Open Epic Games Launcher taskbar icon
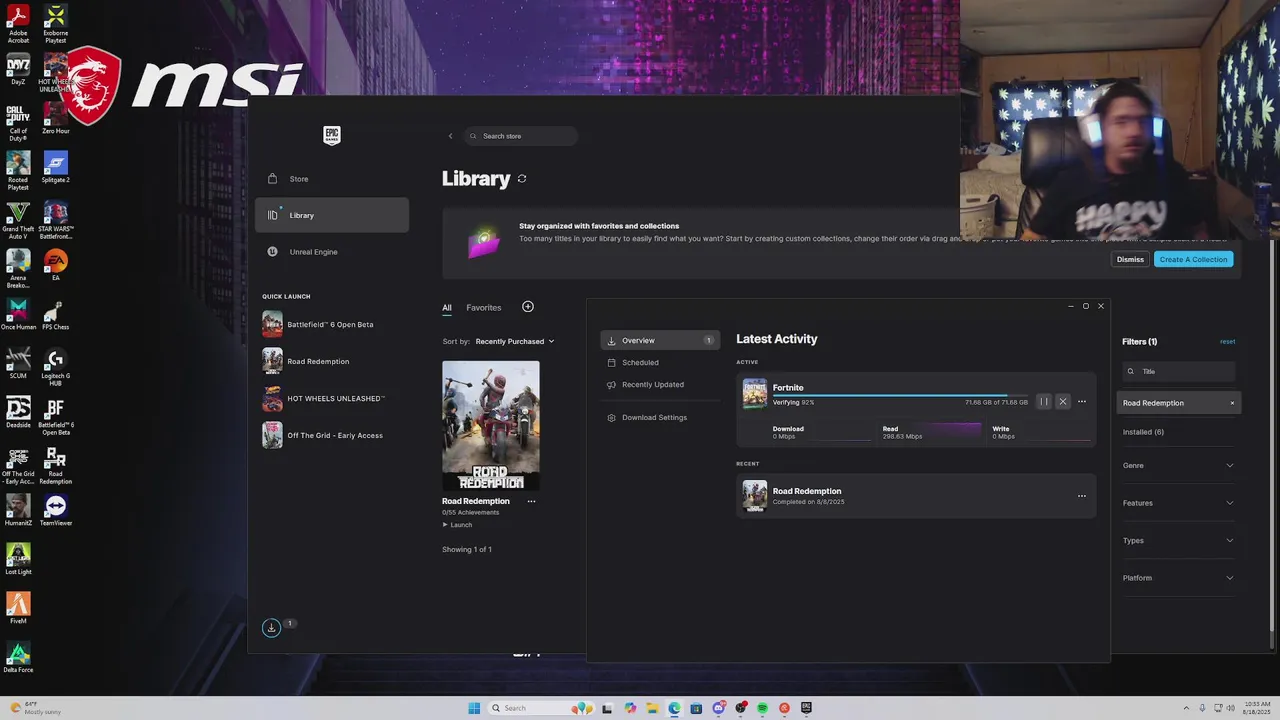 click(806, 708)
